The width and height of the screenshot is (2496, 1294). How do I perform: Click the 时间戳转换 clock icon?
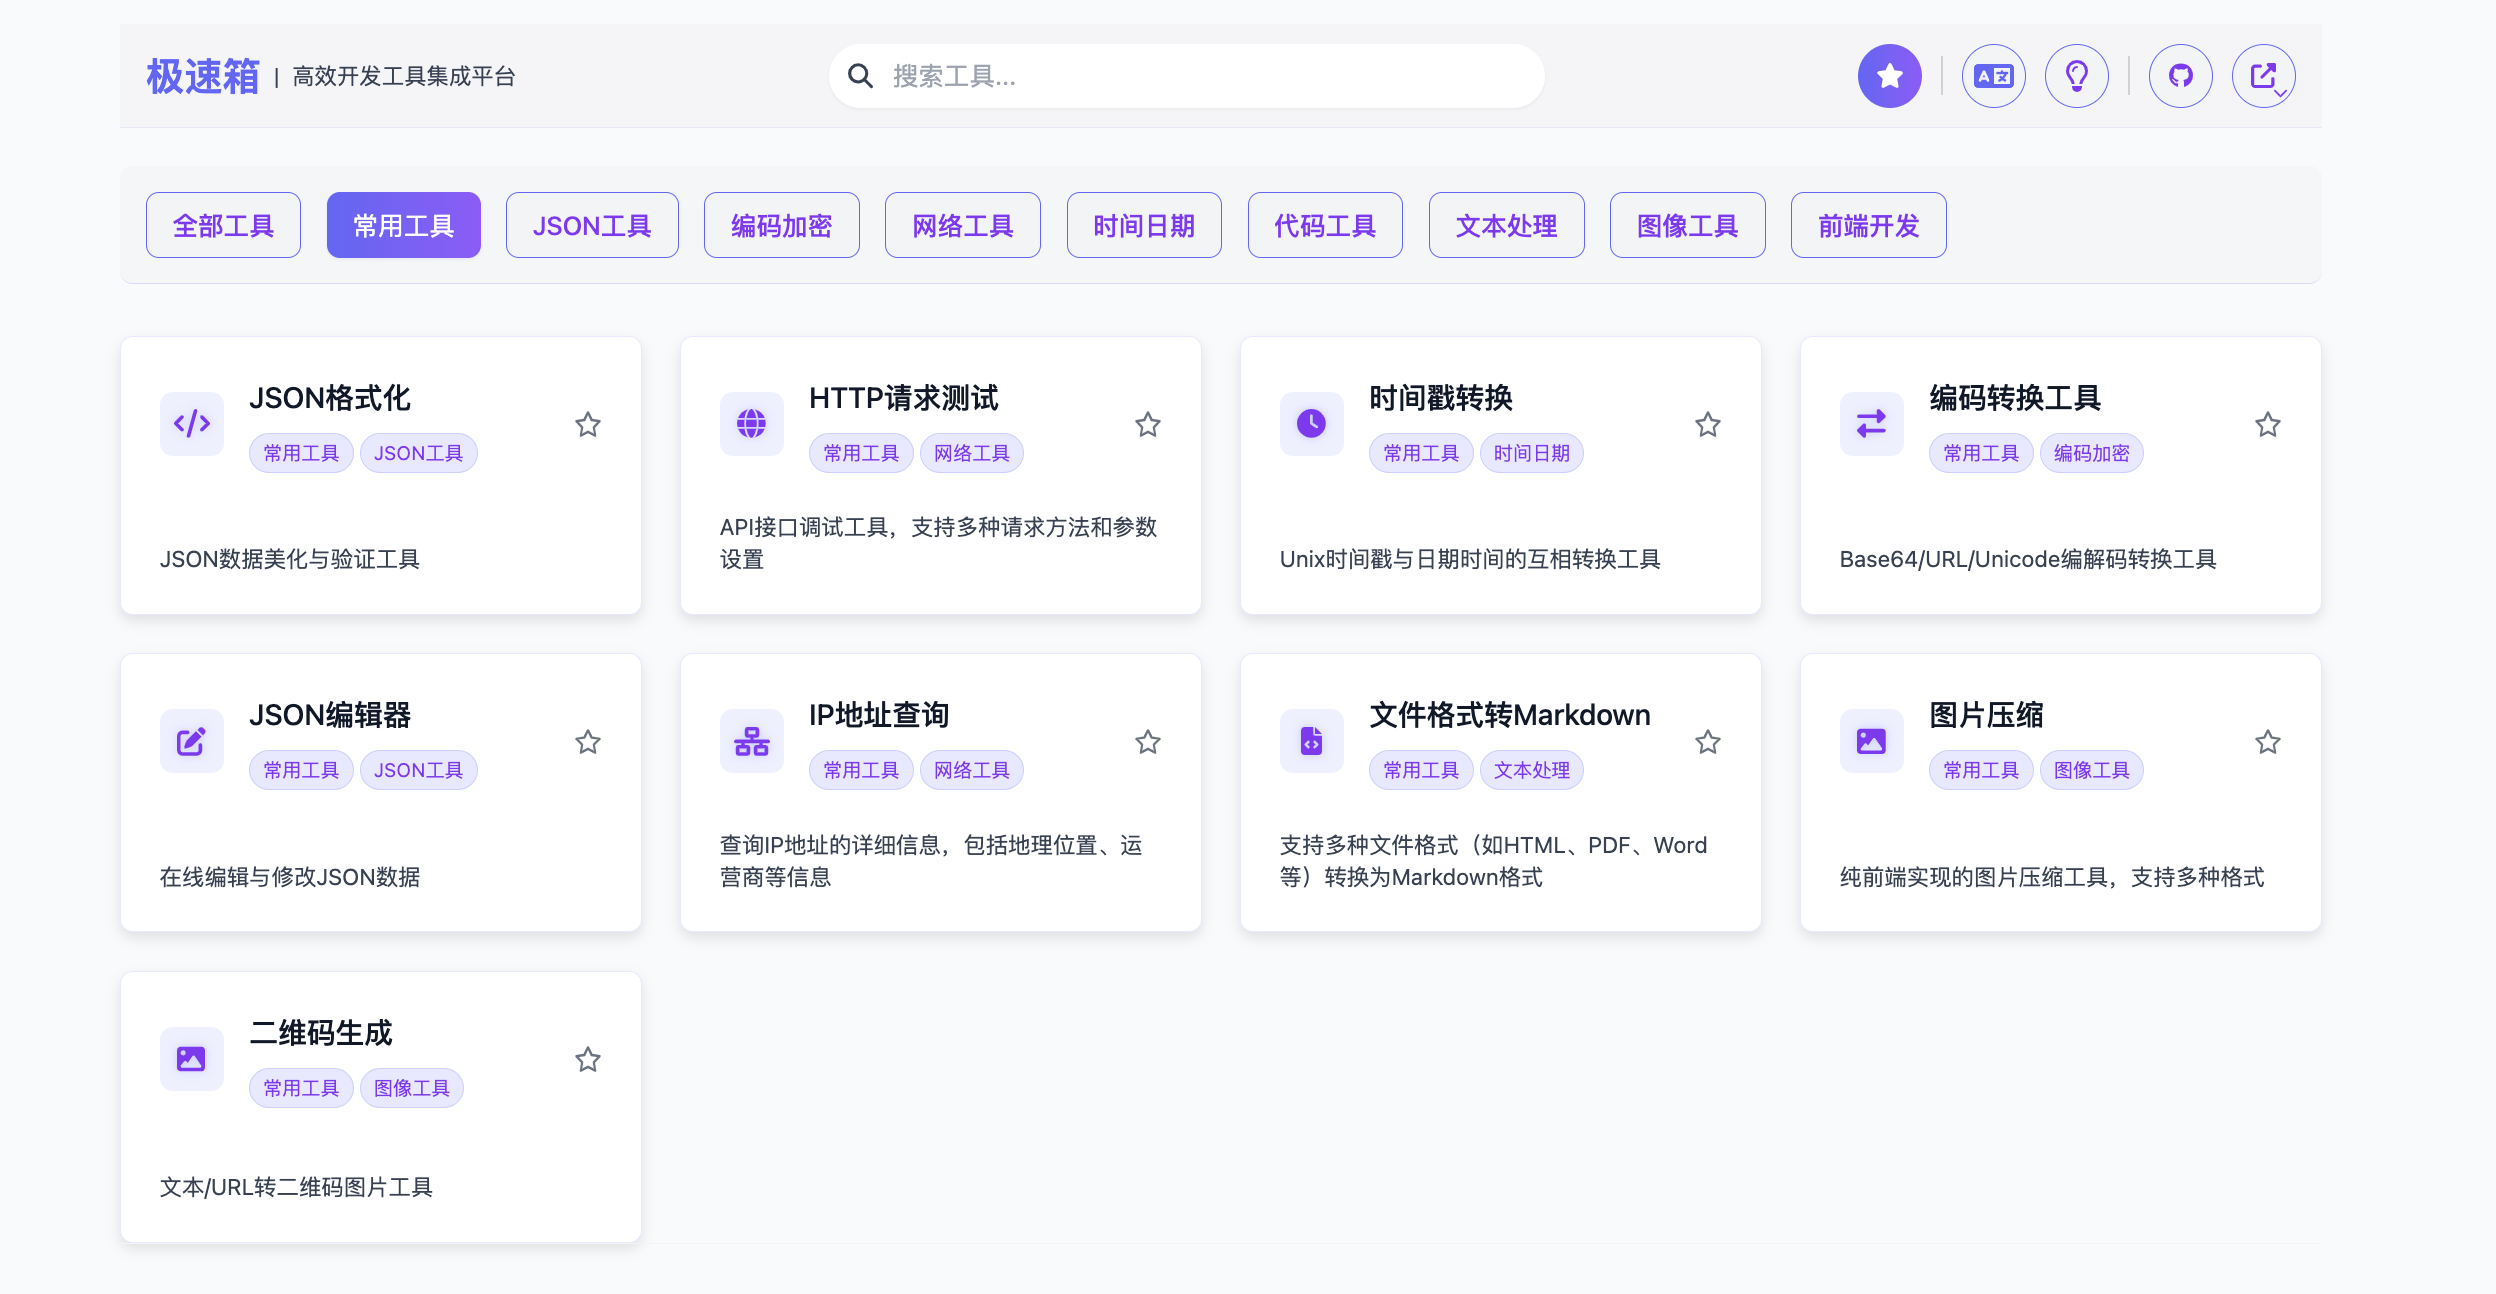[x=1311, y=424]
